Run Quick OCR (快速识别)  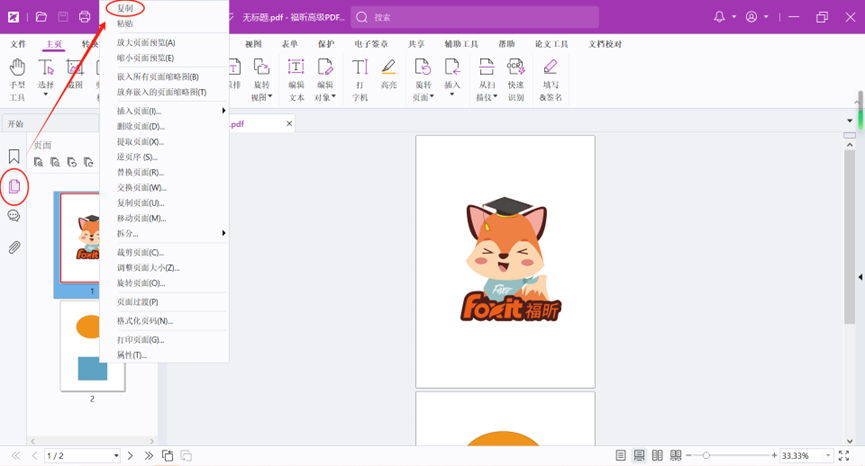[x=516, y=79]
